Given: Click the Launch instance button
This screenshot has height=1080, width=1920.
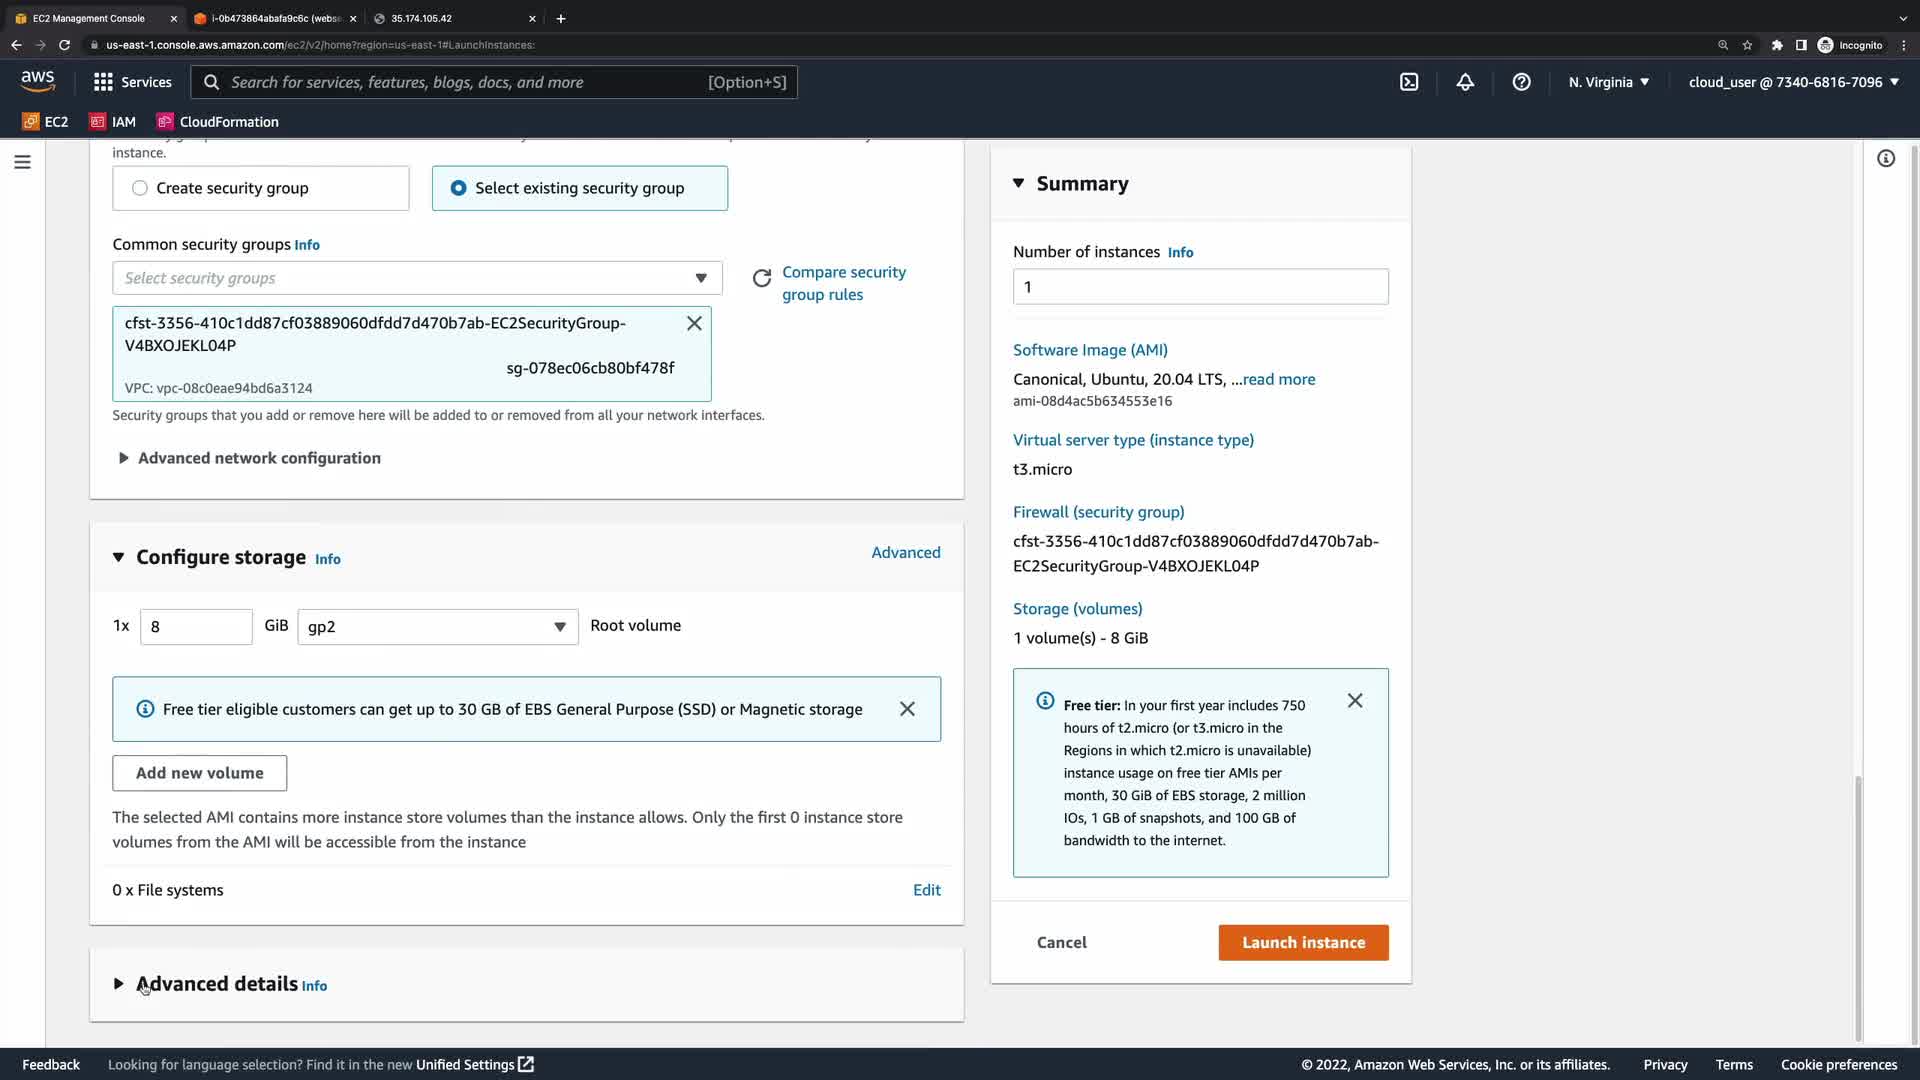Looking at the screenshot, I should pos(1303,943).
